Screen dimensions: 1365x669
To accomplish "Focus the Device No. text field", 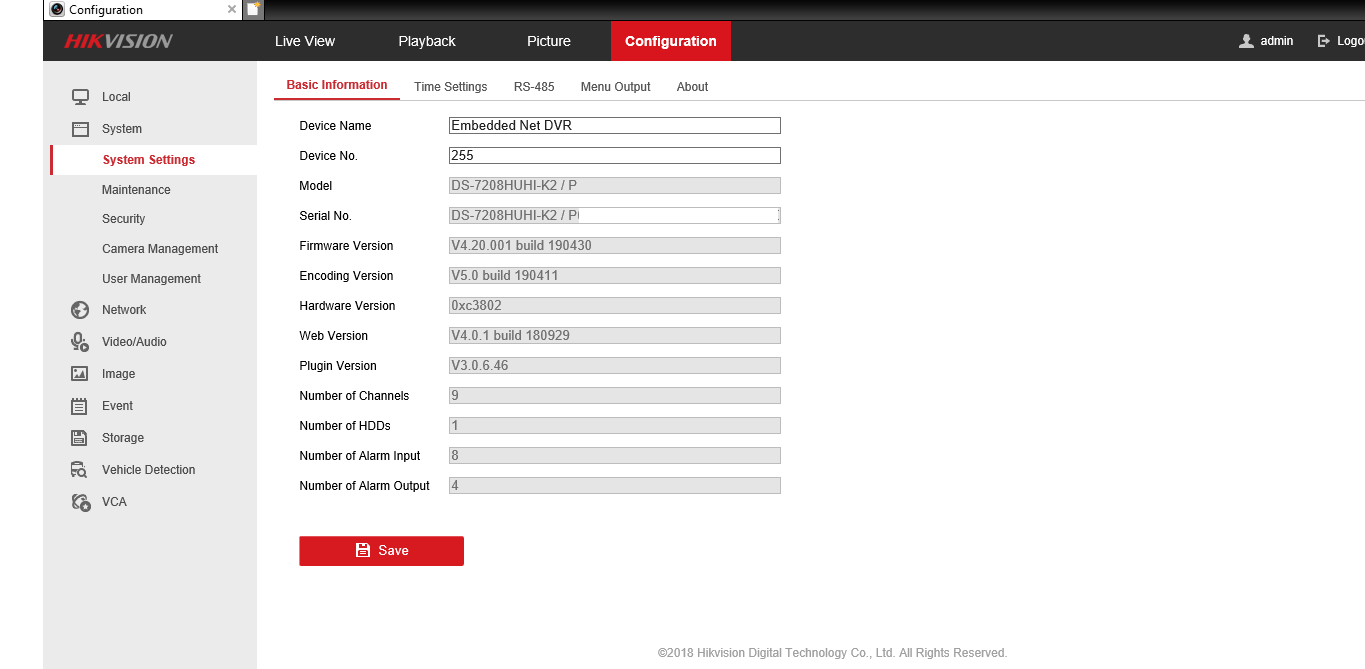I will (x=614, y=156).
